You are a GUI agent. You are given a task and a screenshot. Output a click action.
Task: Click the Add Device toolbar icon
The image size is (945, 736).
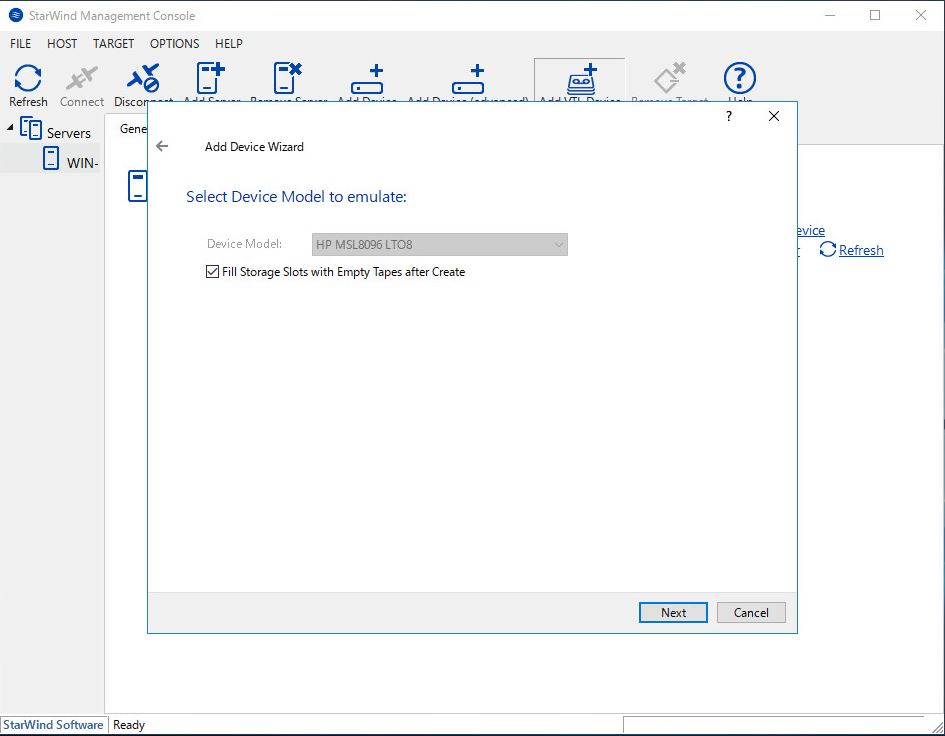coord(367,80)
